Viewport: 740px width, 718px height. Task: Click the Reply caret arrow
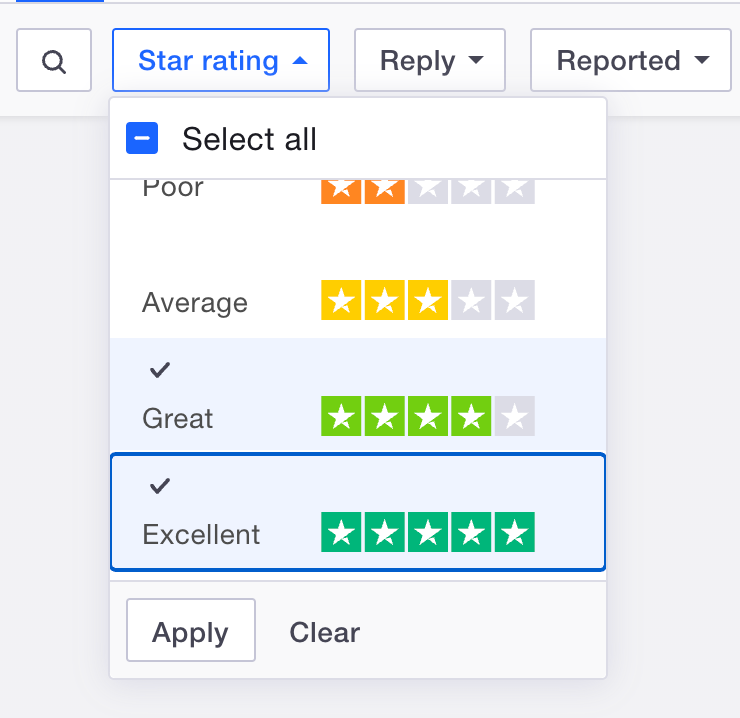tap(476, 61)
